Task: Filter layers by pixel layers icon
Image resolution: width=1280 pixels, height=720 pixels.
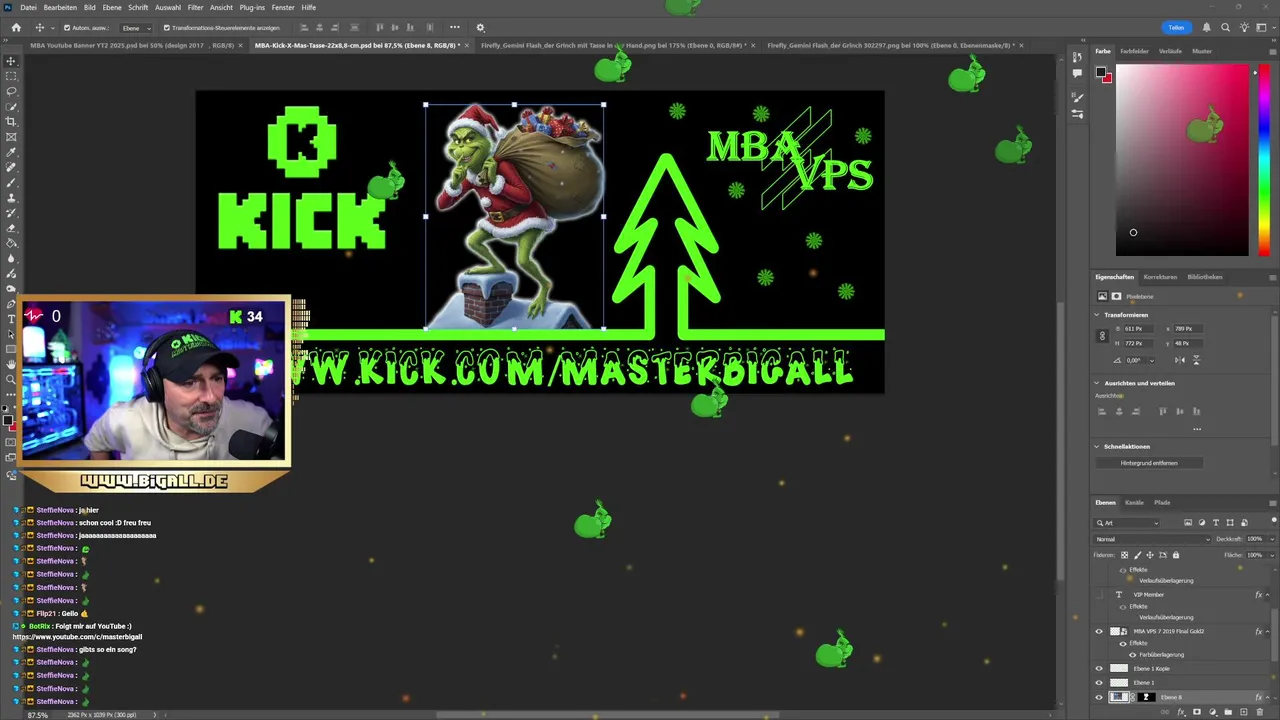Action: (1188, 522)
